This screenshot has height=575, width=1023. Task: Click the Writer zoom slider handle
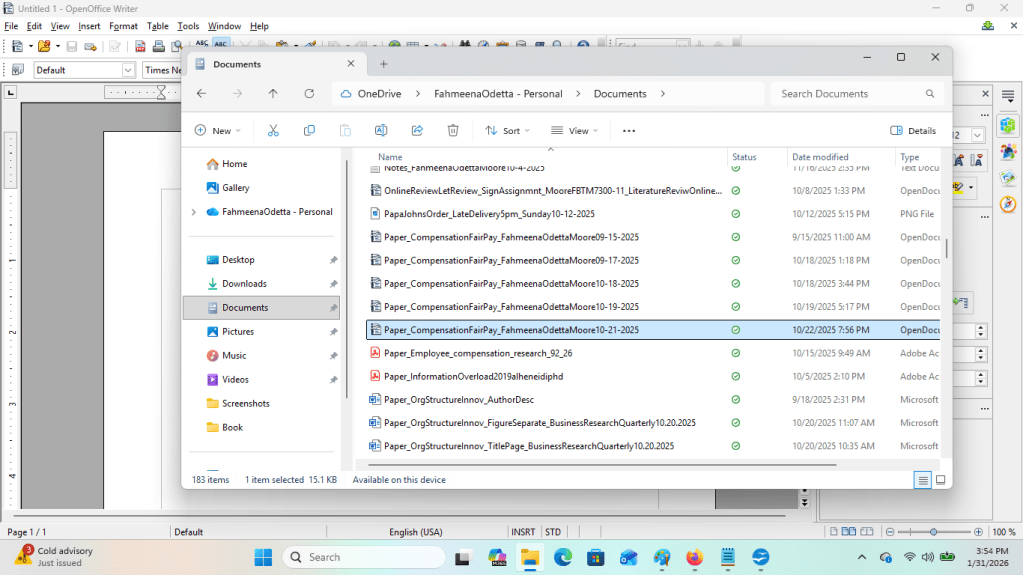point(933,532)
